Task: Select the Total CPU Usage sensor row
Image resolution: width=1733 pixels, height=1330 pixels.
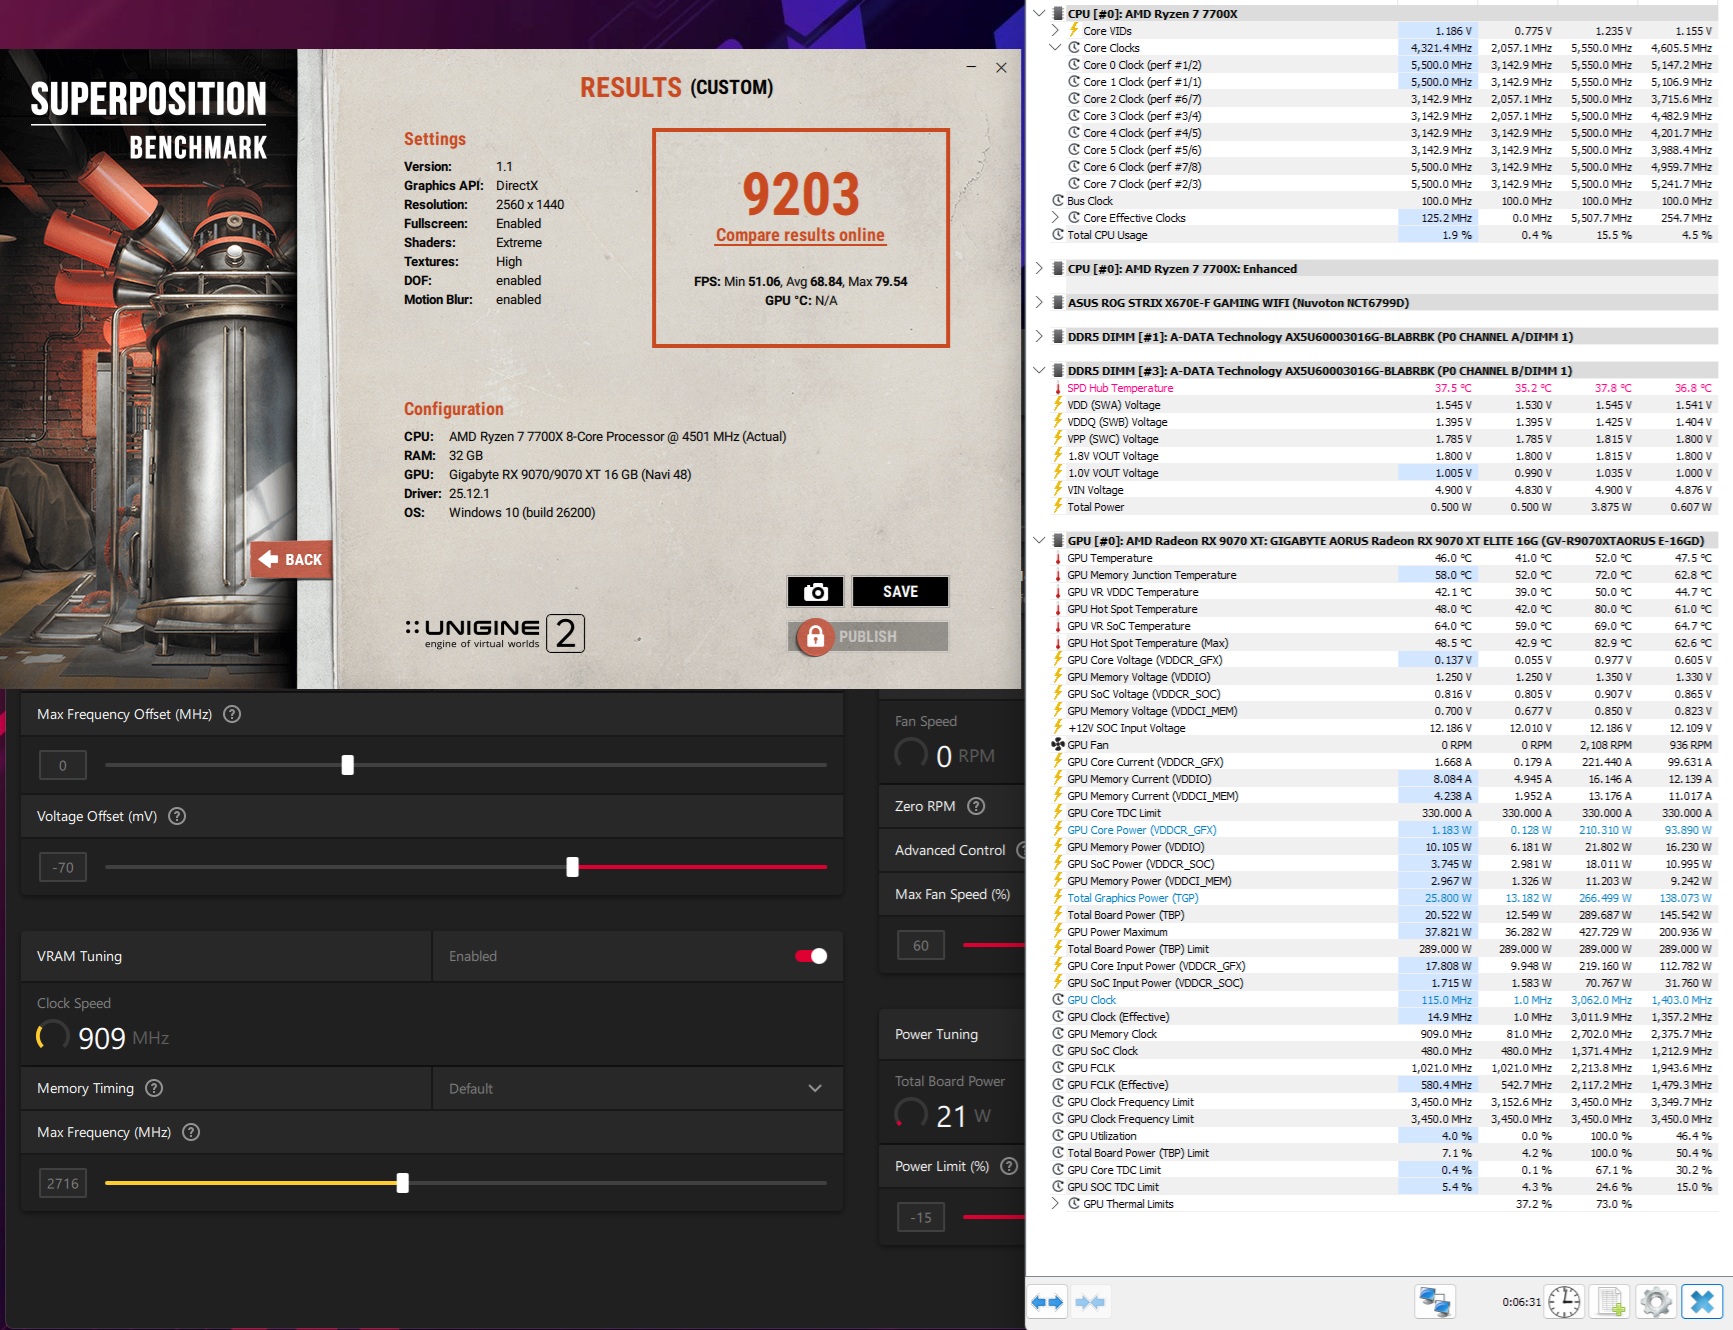Action: [1383, 235]
